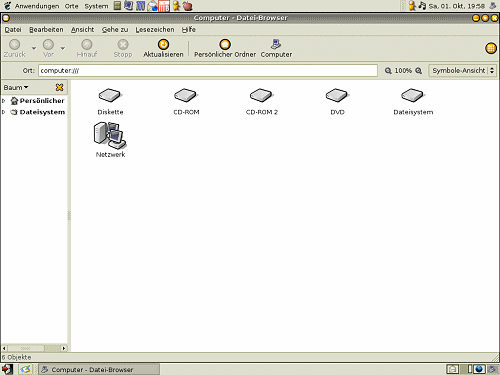Expand the Persönlicher tree node
Screen dimensions: 500x375
[x=4, y=100]
